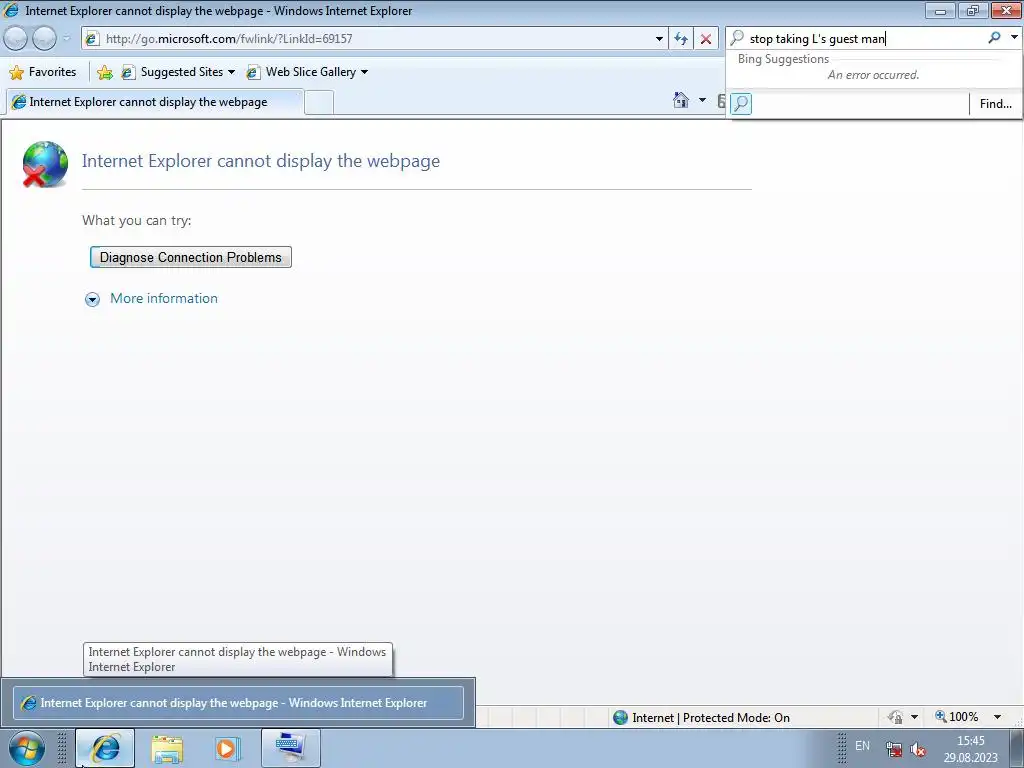Click the Internet Explorer taskbar preview thumbnail

[x=238, y=703]
